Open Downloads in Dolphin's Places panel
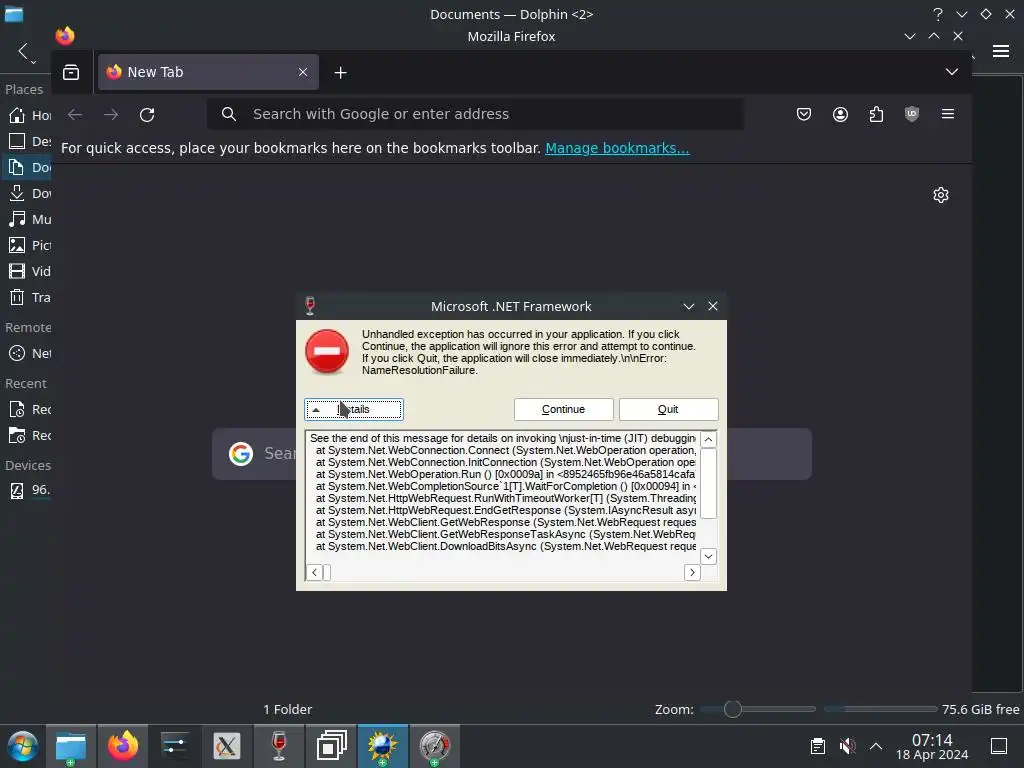This screenshot has width=1024, height=768. 29,193
